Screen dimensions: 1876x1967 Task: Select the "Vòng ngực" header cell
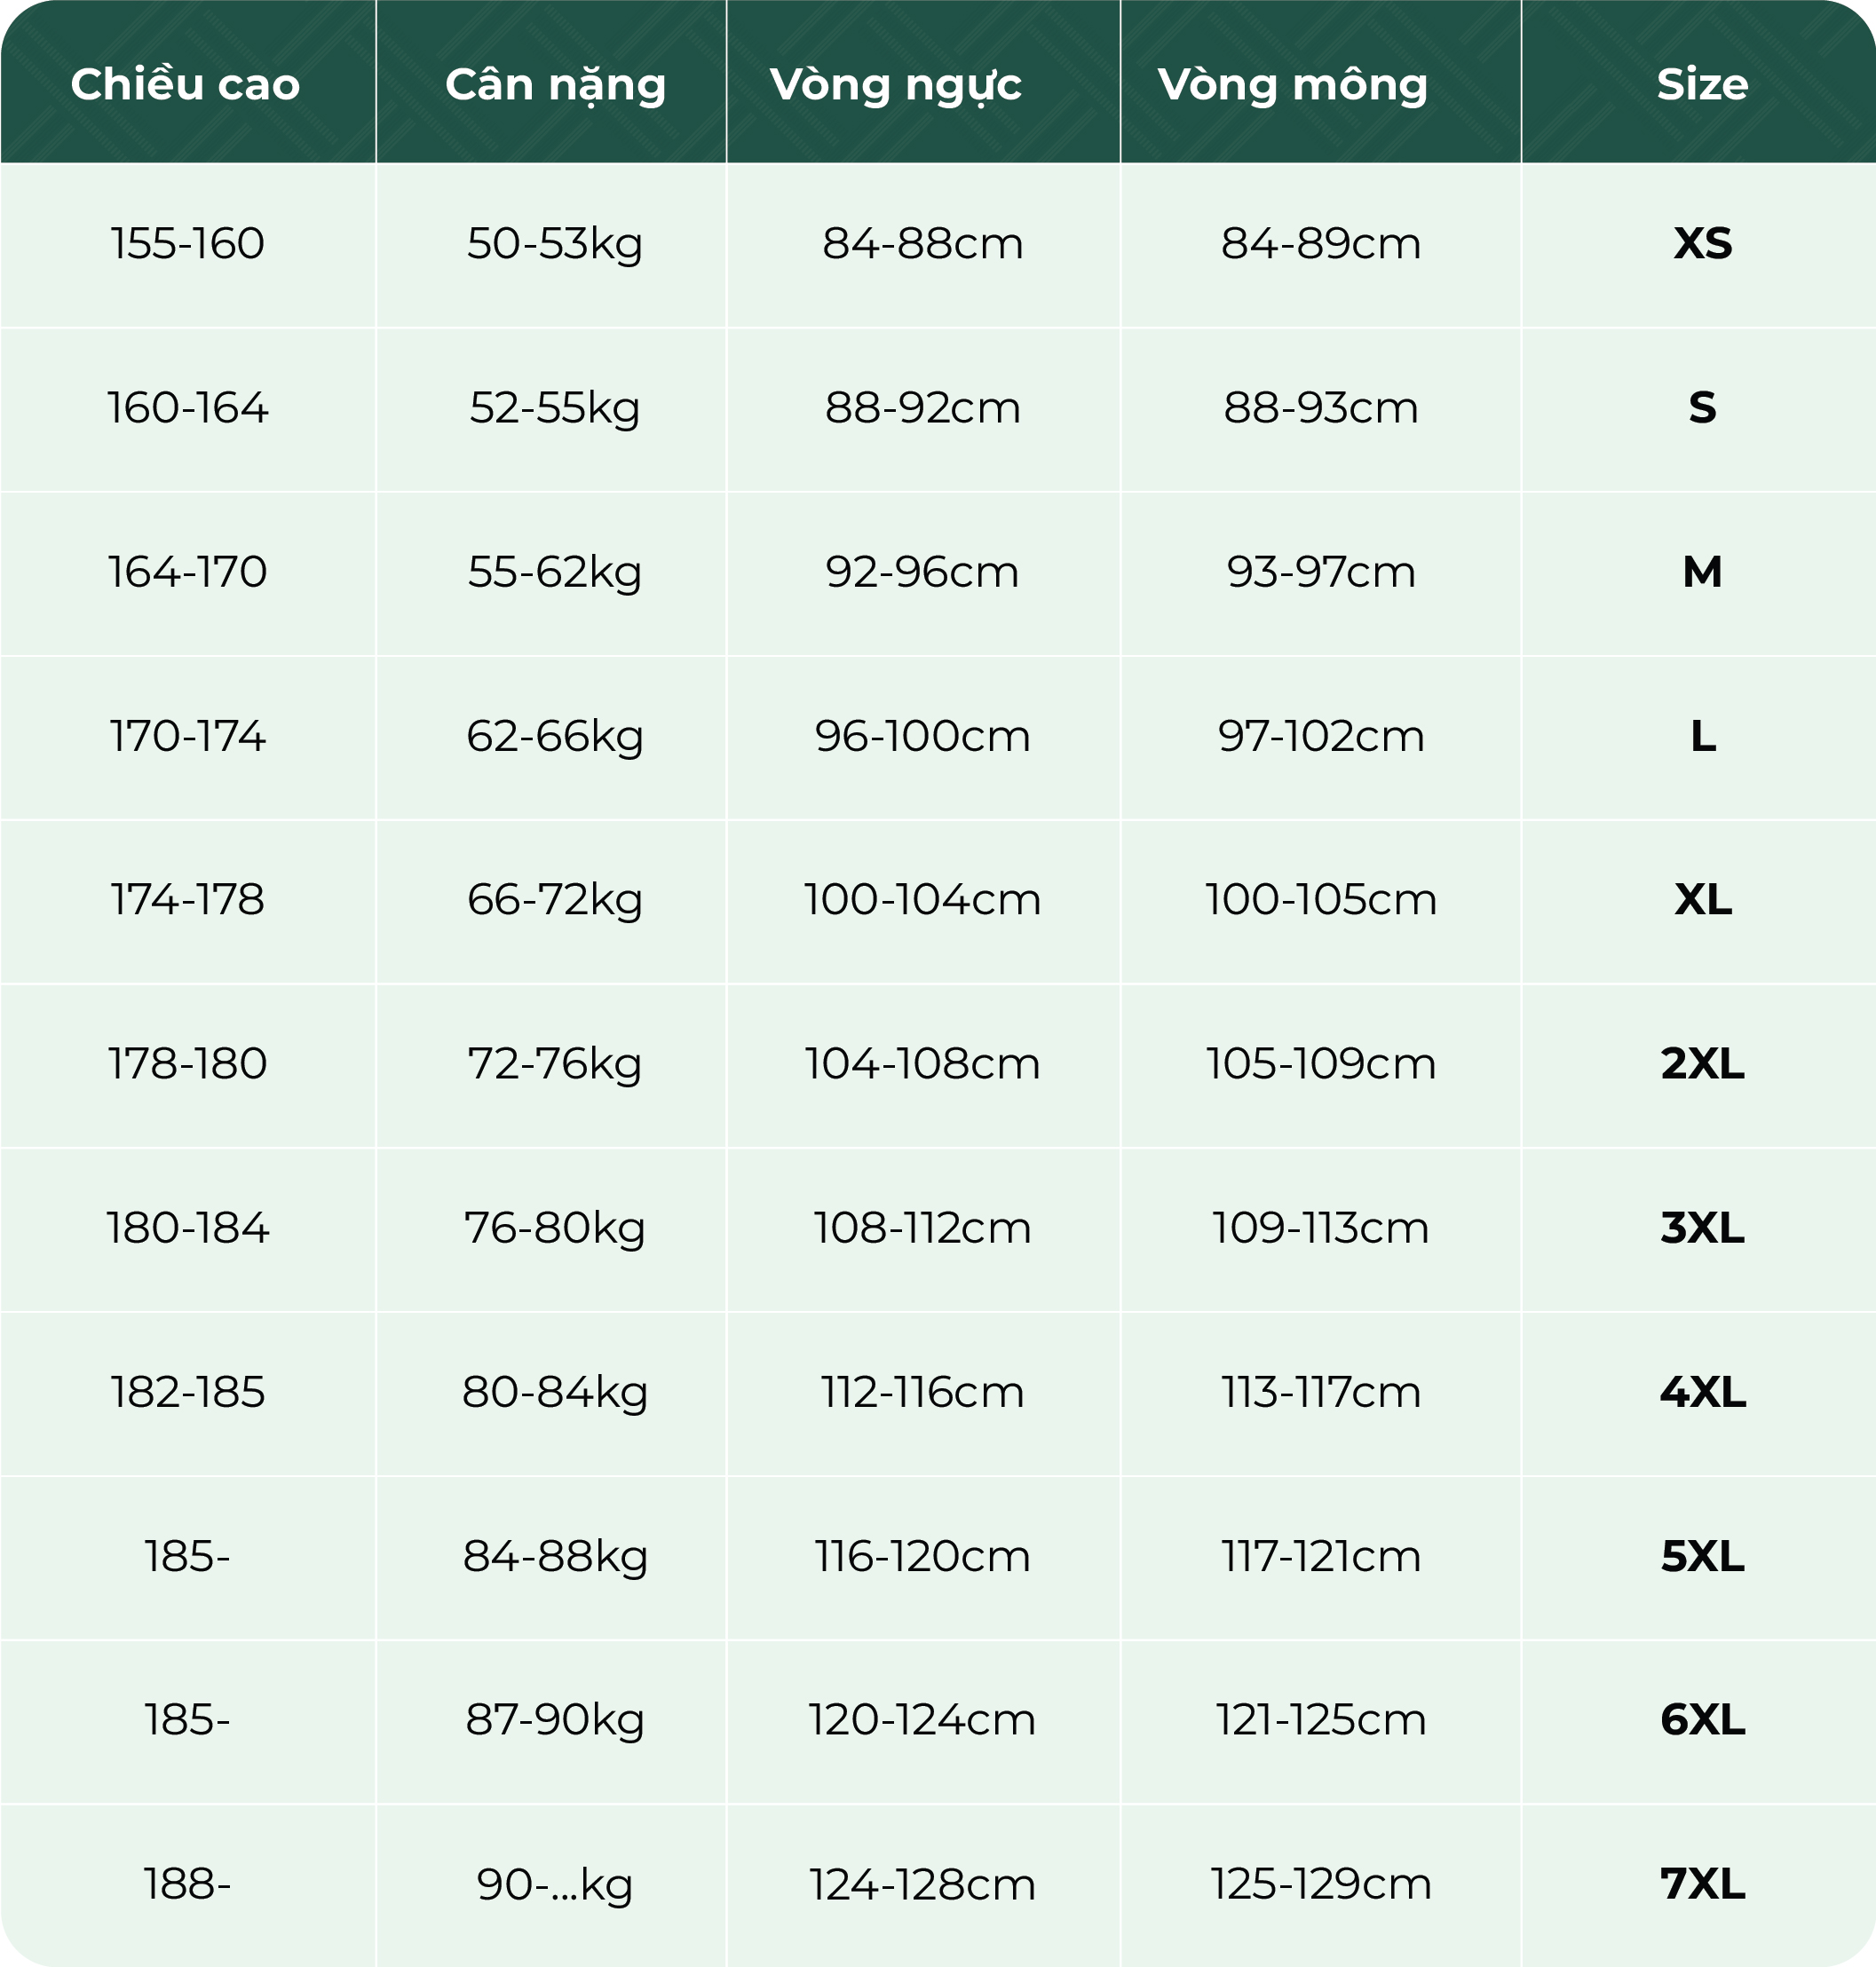point(896,84)
